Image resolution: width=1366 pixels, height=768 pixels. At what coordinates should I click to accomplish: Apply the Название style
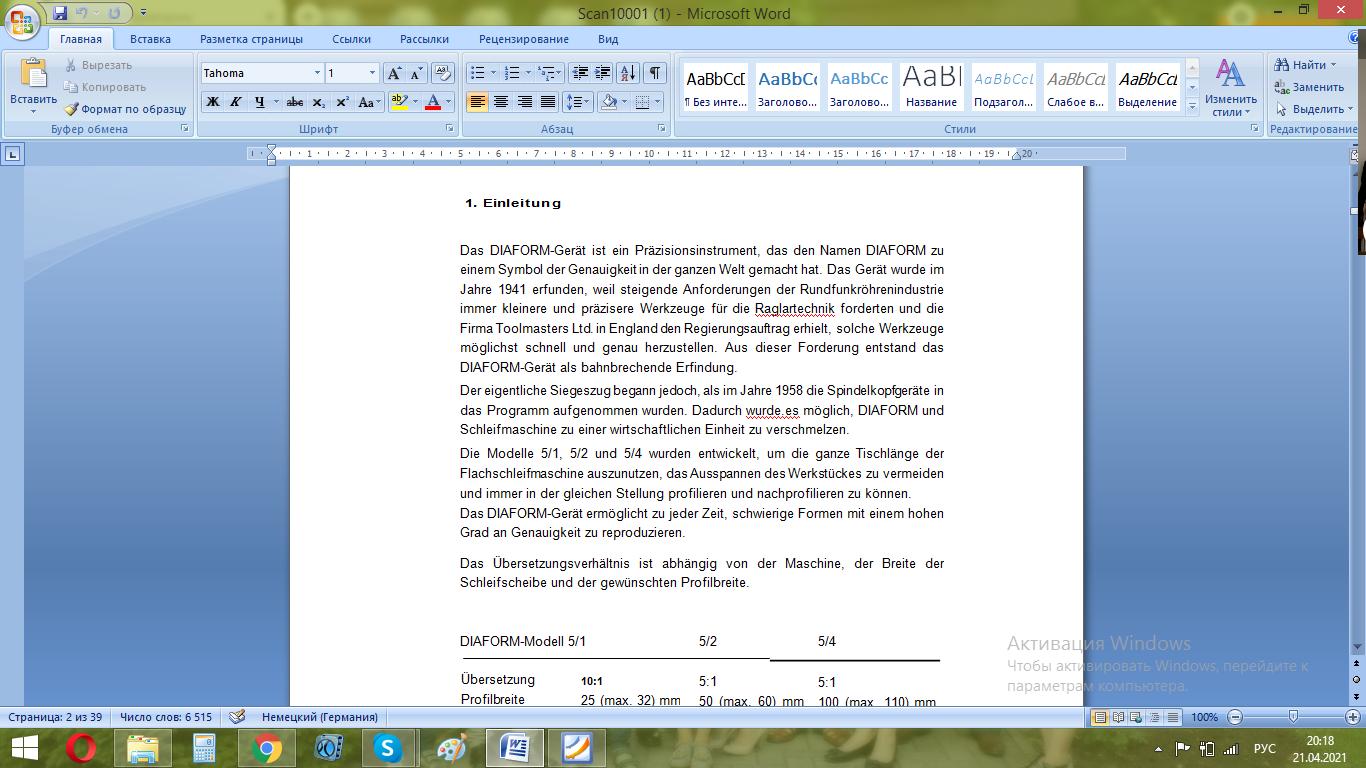931,87
